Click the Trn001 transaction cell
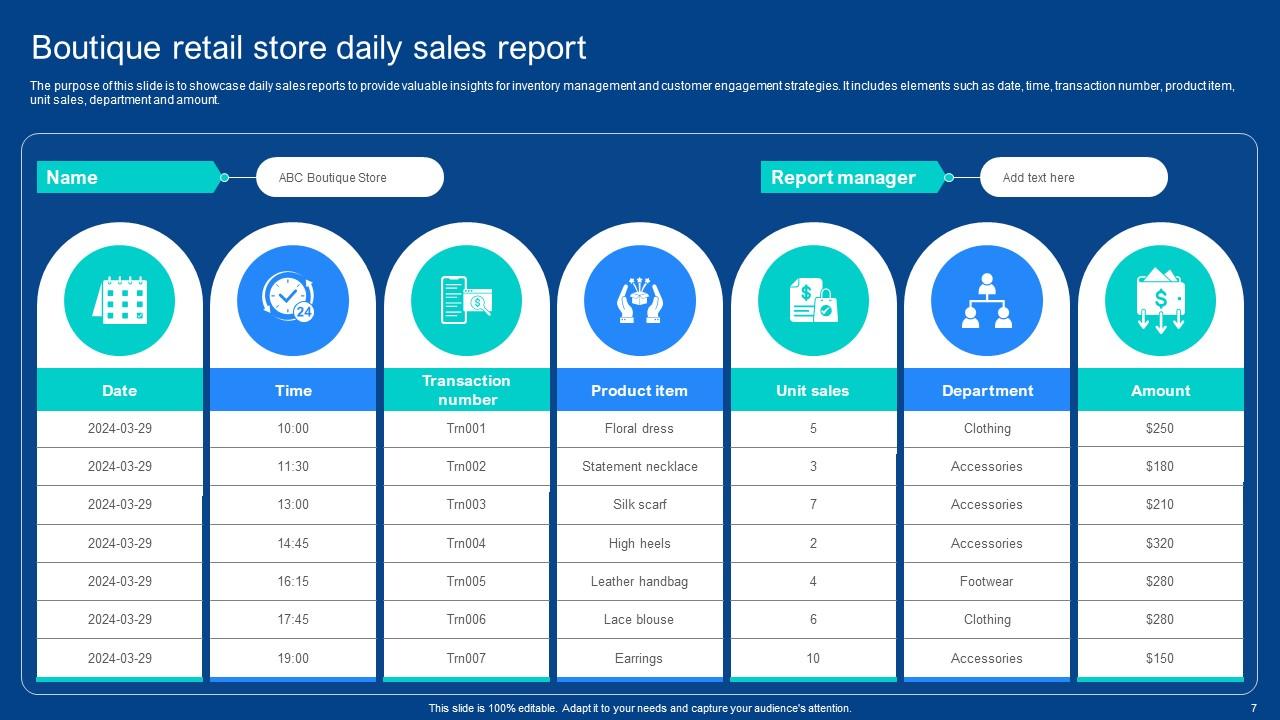 (x=467, y=428)
